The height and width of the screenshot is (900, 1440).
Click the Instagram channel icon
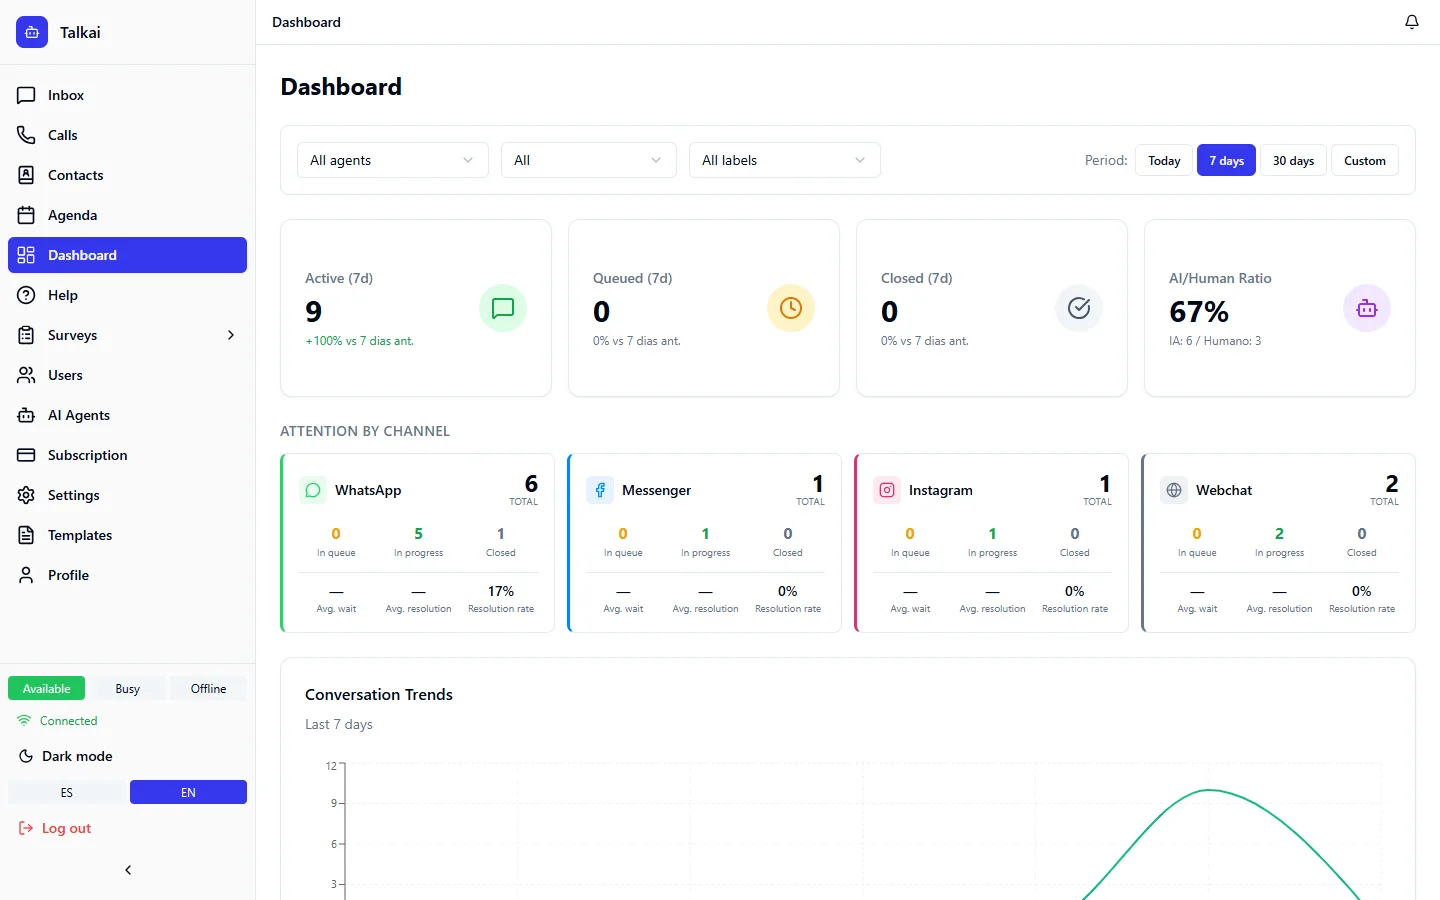pos(887,490)
